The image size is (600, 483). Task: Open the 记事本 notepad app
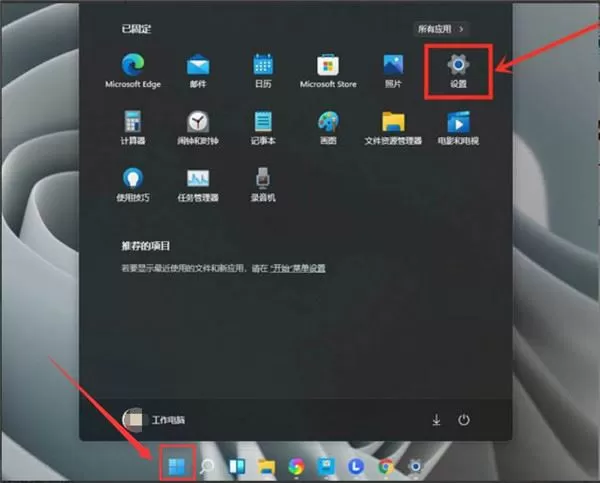coord(263,128)
